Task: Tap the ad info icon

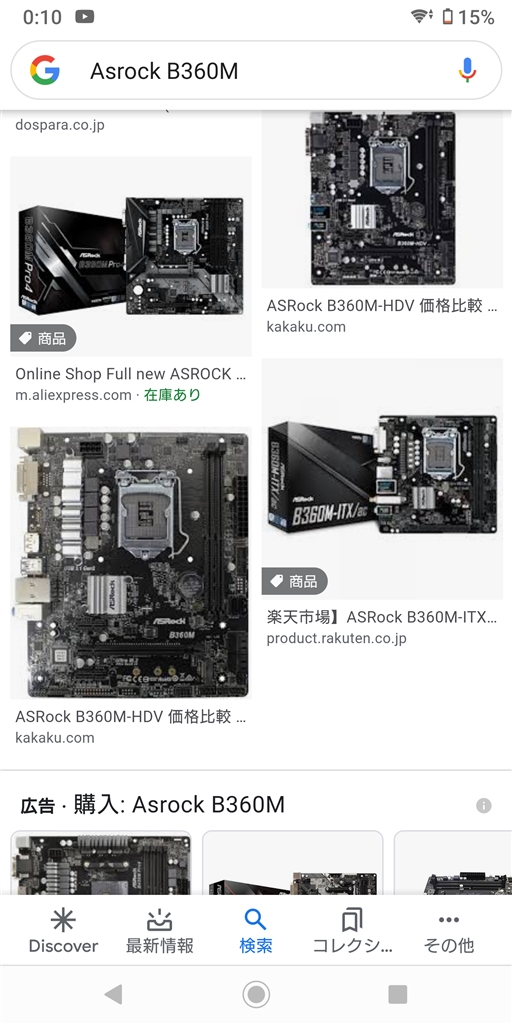Action: 483,805
